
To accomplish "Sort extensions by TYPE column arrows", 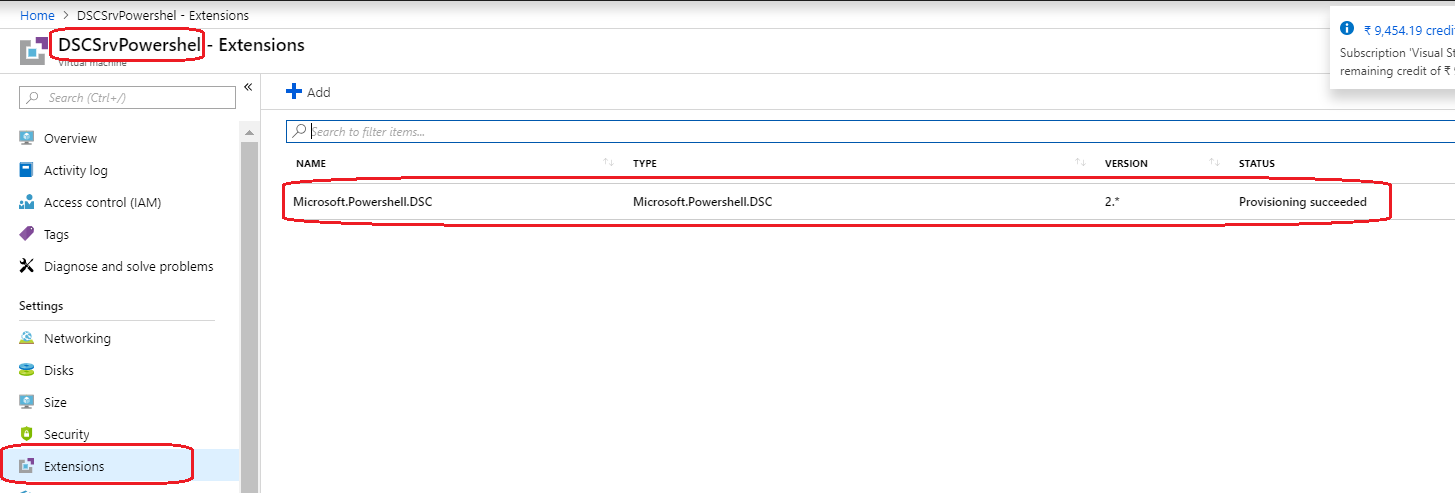I will [x=1080, y=163].
